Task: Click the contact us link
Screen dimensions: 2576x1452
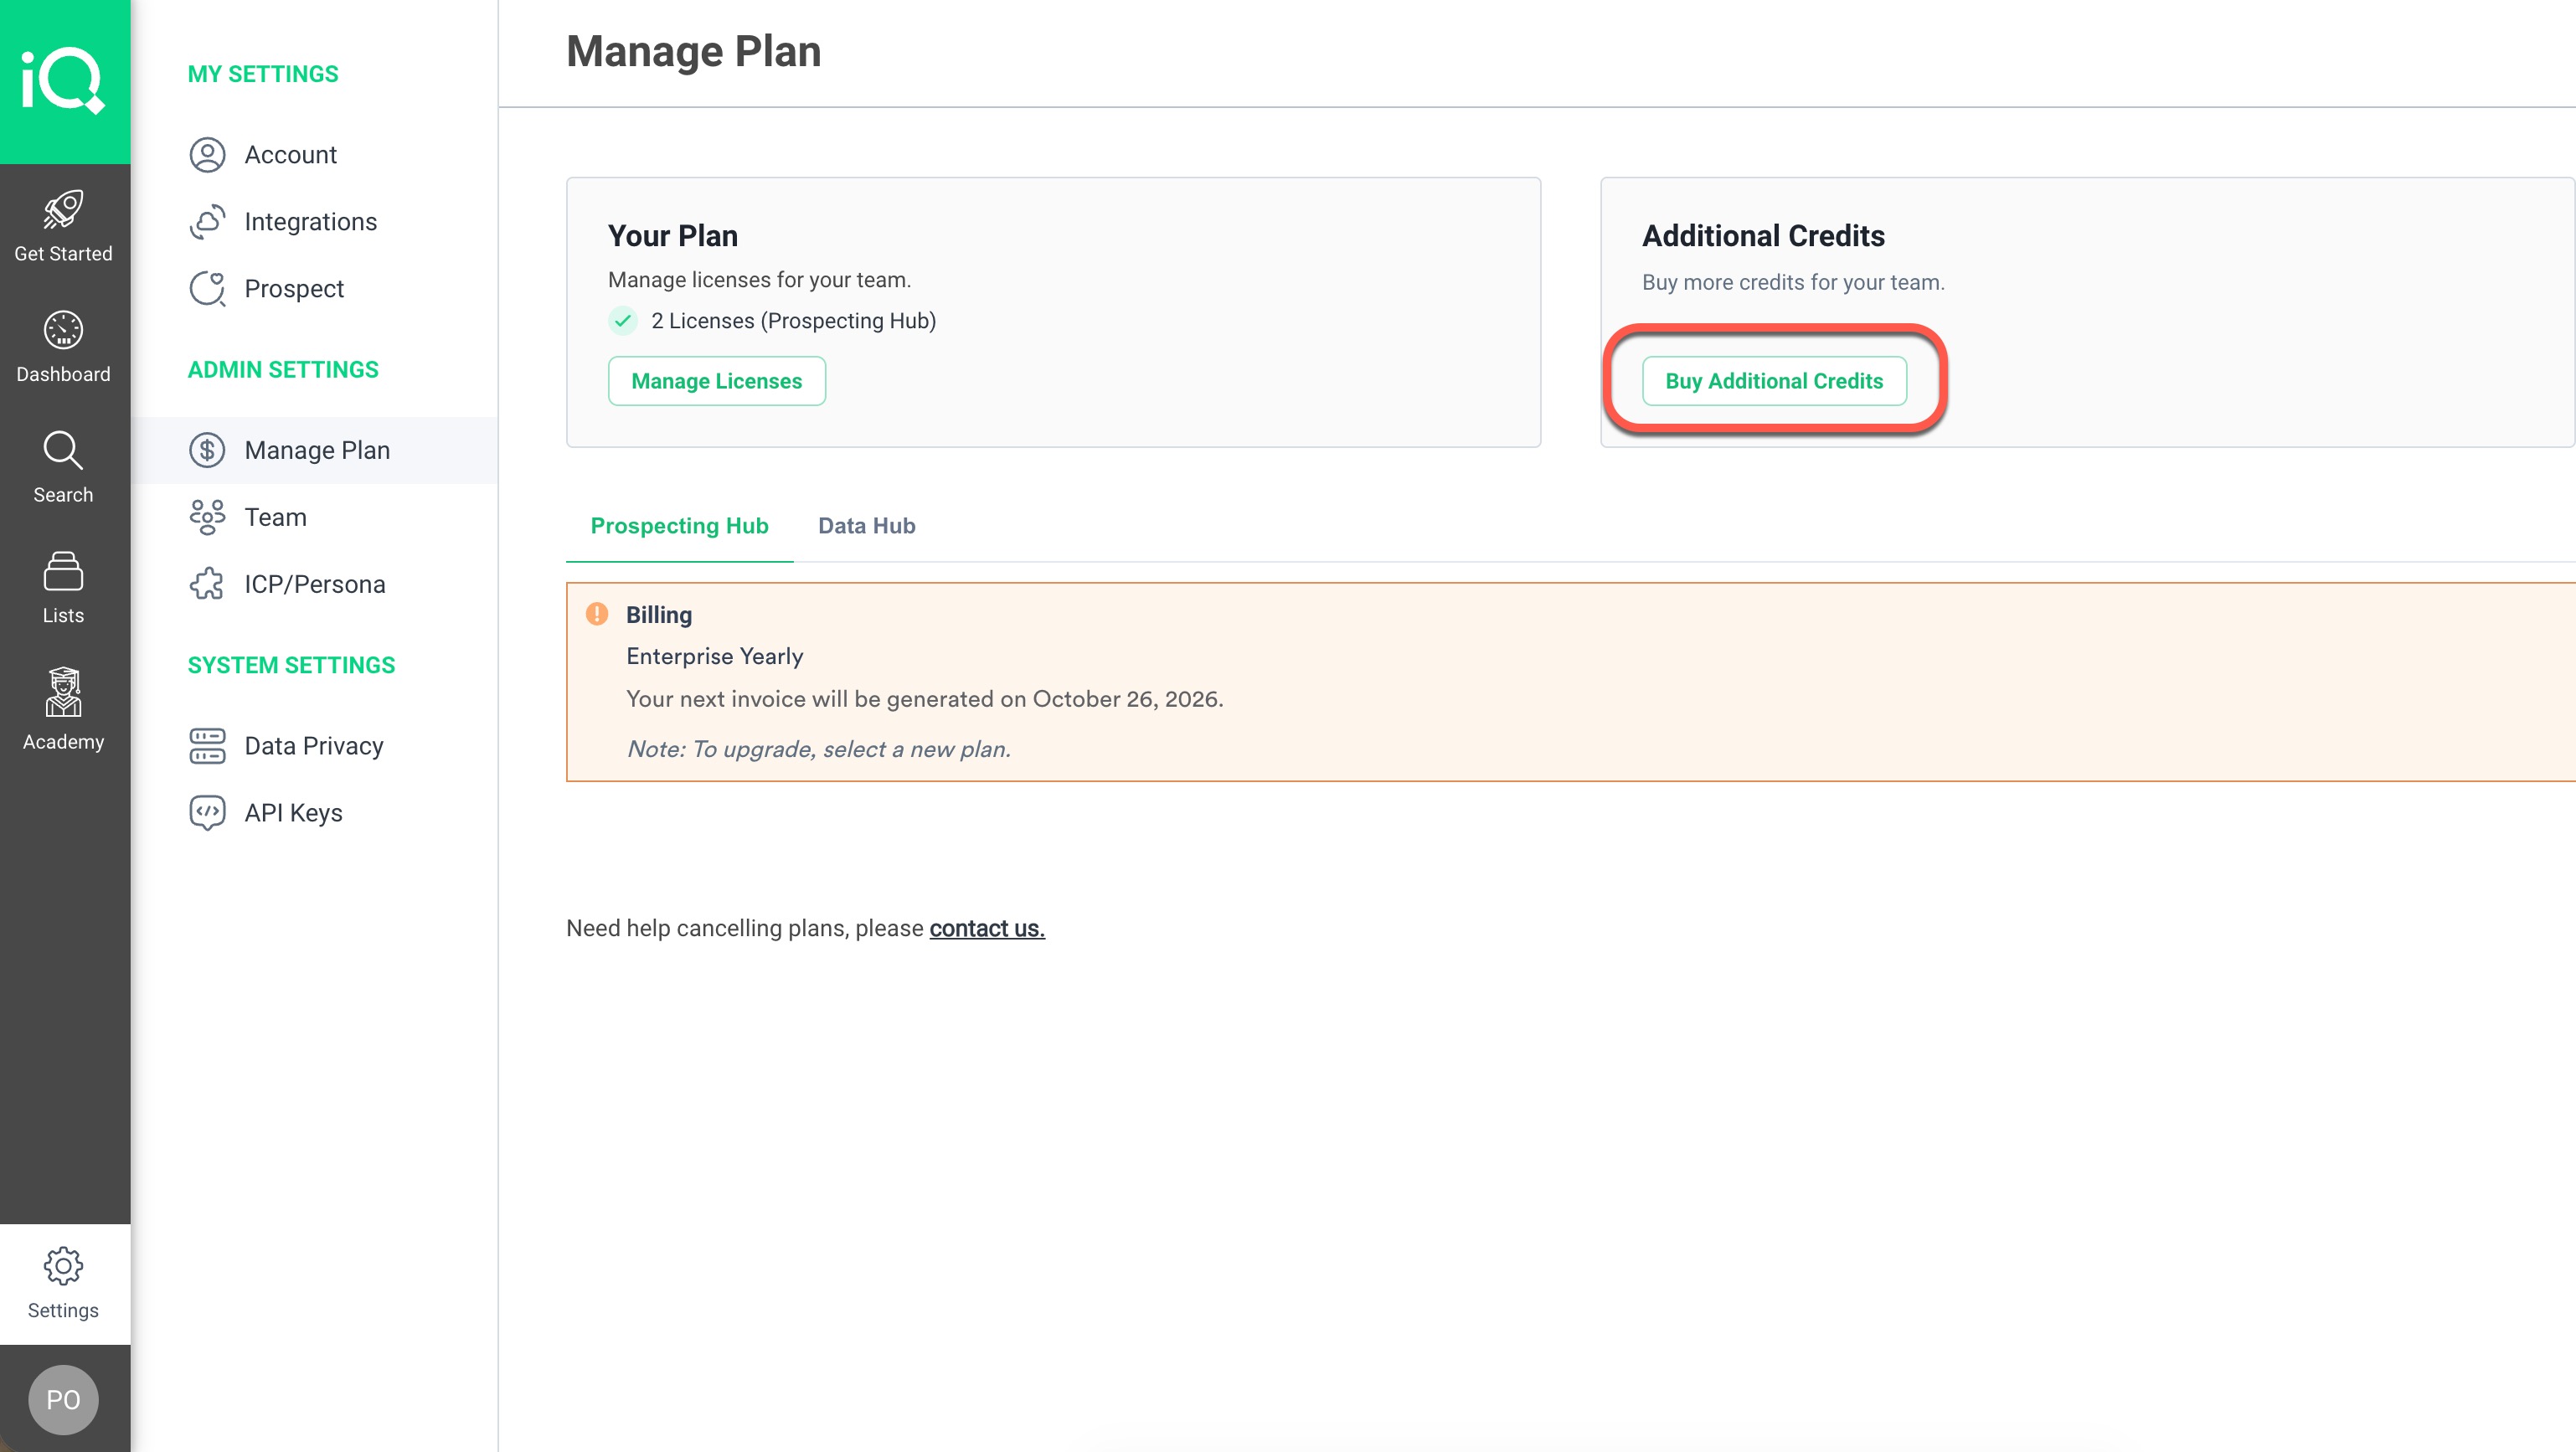Action: click(986, 928)
